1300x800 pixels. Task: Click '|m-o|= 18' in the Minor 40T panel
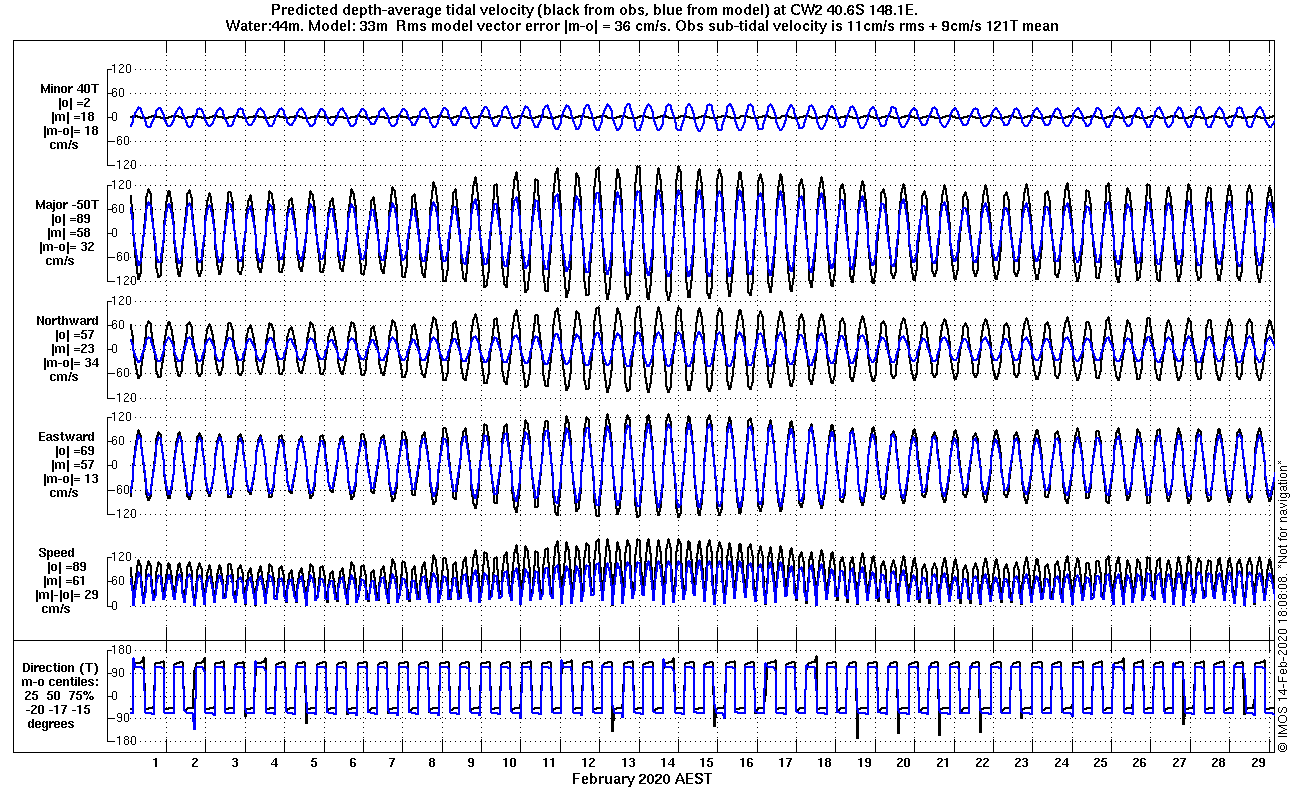pos(69,131)
